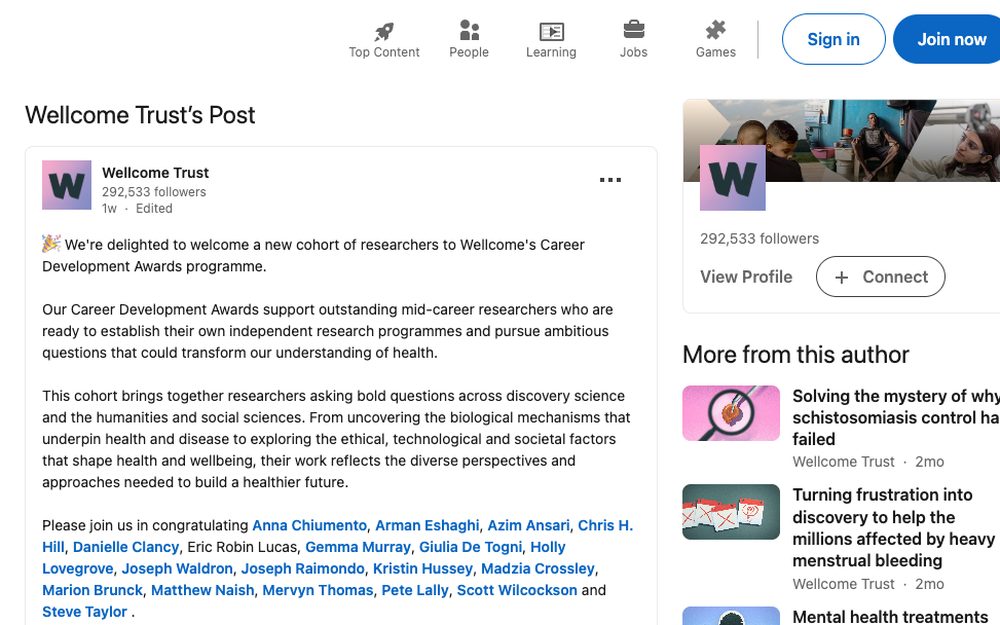Open the post's three-dot options menu

pos(610,180)
